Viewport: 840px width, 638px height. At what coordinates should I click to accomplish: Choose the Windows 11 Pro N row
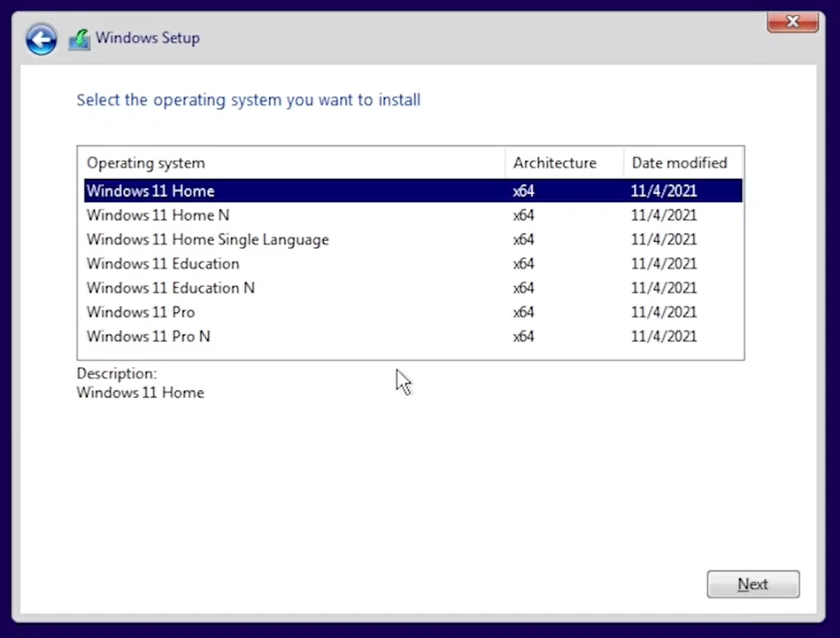pyautogui.click(x=148, y=337)
